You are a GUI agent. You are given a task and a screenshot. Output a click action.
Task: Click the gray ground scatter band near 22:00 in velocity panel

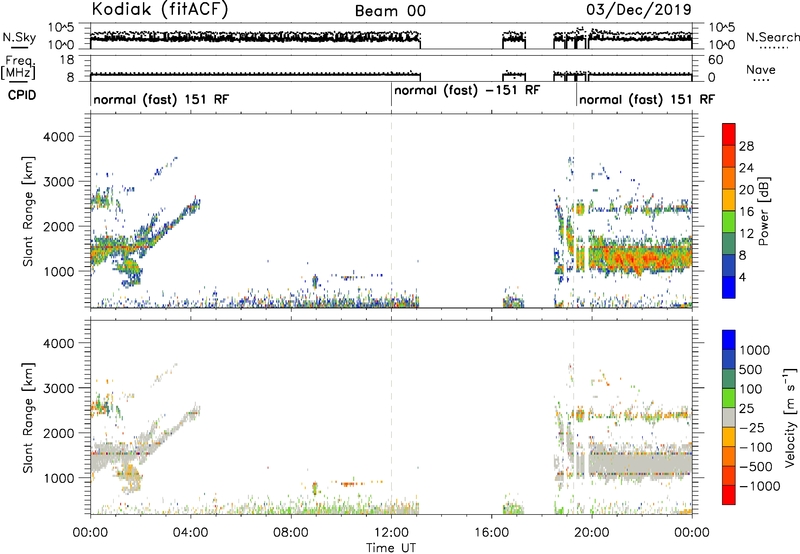coord(642,464)
